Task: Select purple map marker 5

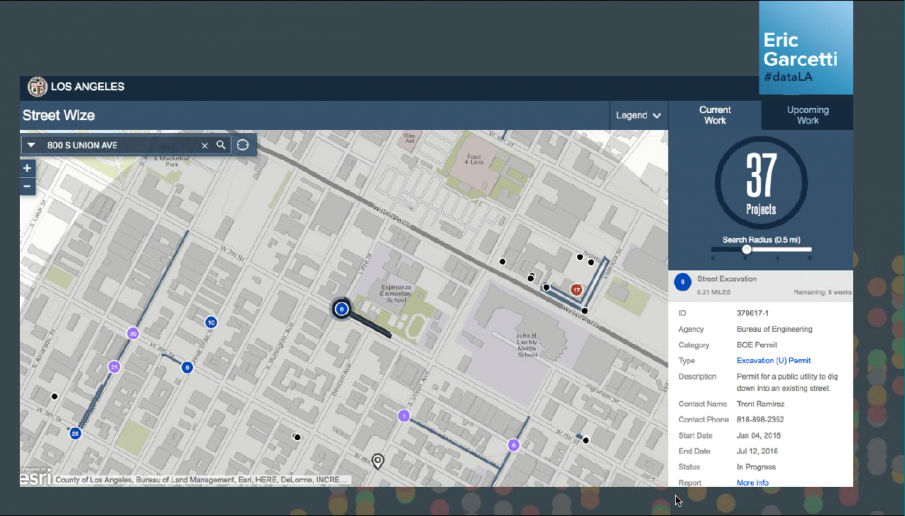Action: [x=513, y=445]
